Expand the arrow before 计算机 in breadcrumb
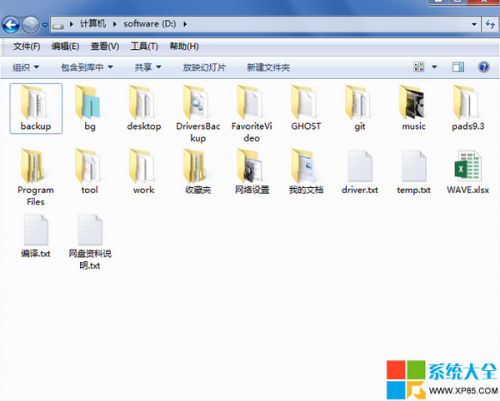 71,24
